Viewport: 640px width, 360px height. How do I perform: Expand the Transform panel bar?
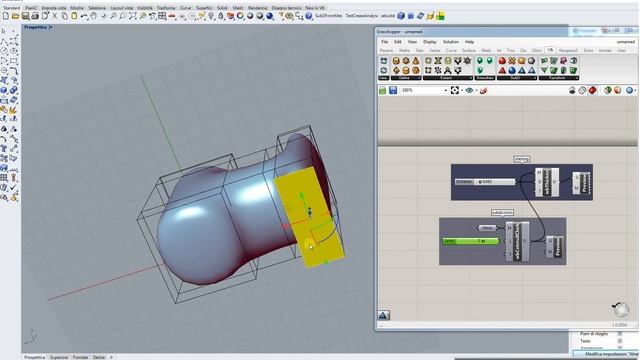[x=558, y=78]
